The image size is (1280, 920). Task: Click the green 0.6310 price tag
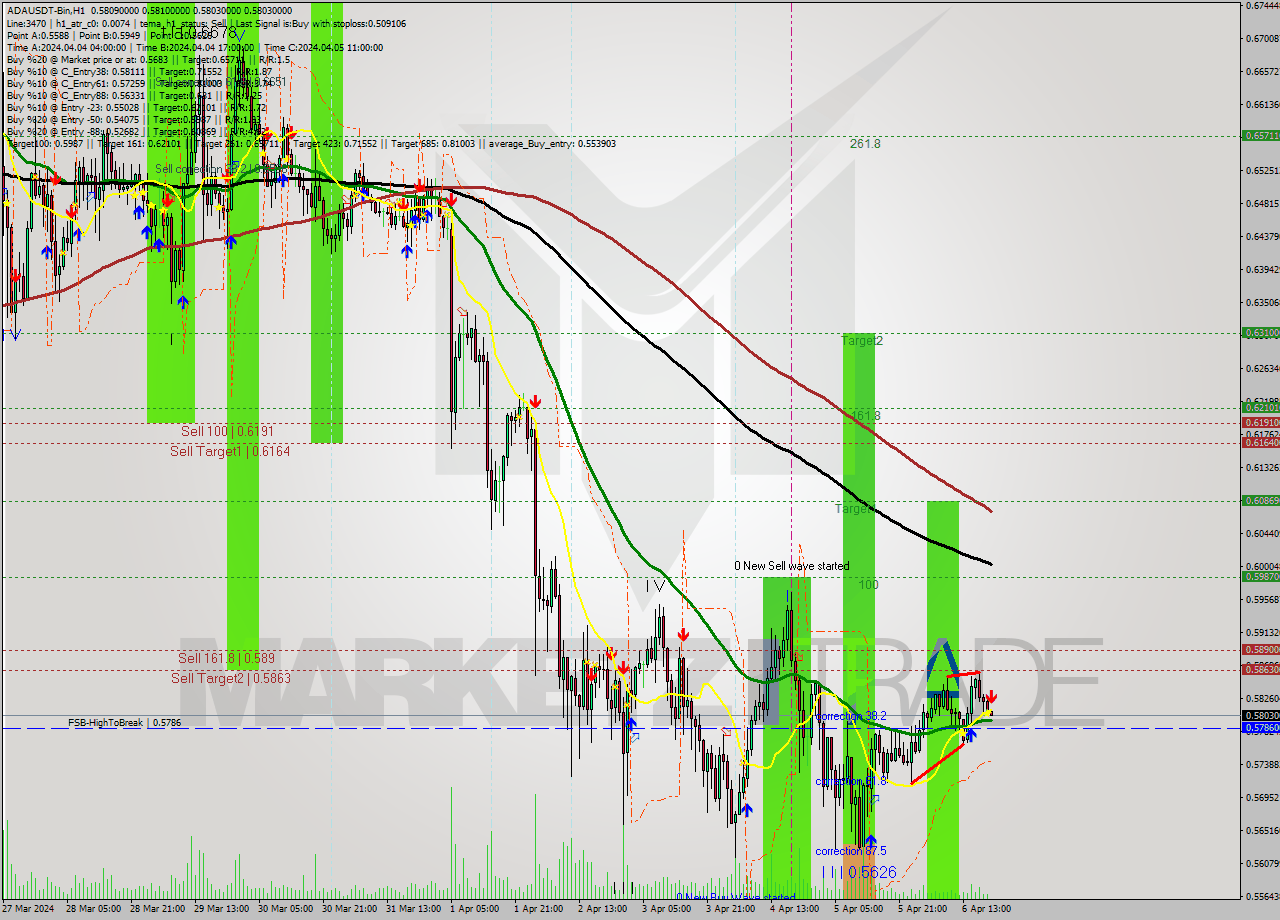[x=1259, y=333]
